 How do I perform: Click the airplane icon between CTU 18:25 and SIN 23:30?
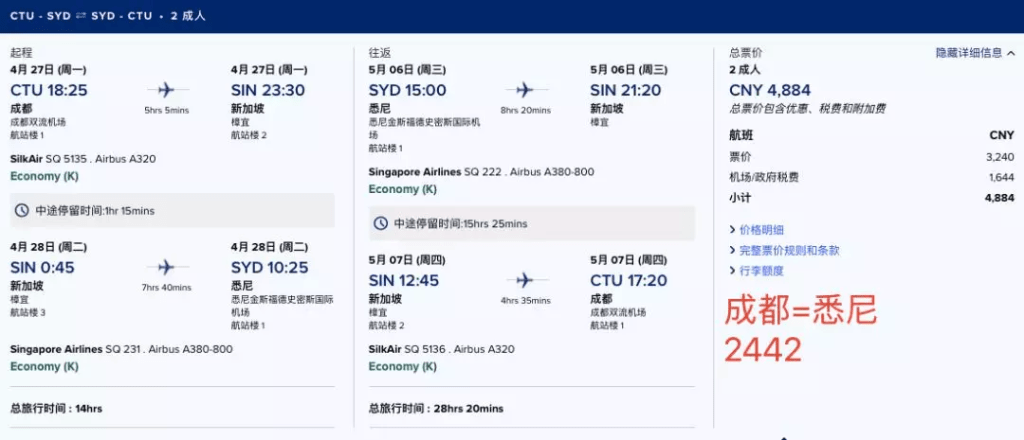[x=166, y=90]
